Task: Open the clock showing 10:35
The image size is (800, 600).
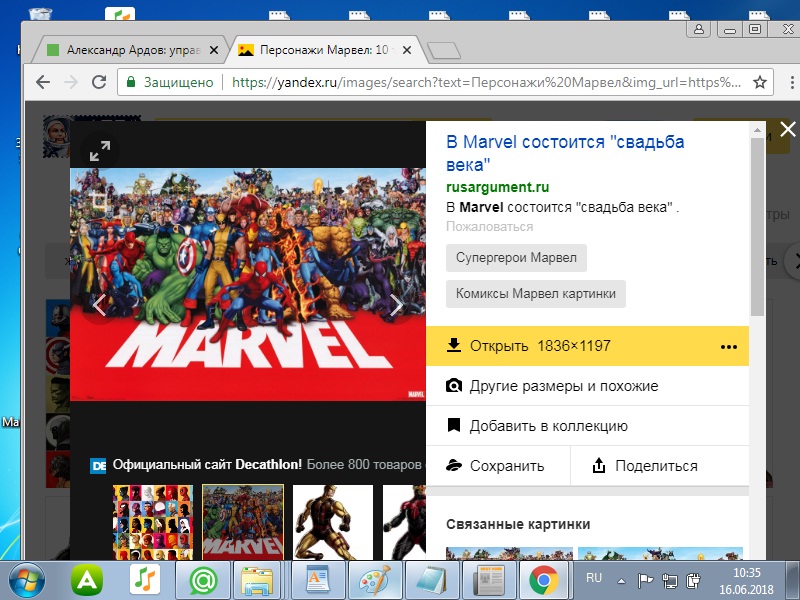Action: coord(746,581)
